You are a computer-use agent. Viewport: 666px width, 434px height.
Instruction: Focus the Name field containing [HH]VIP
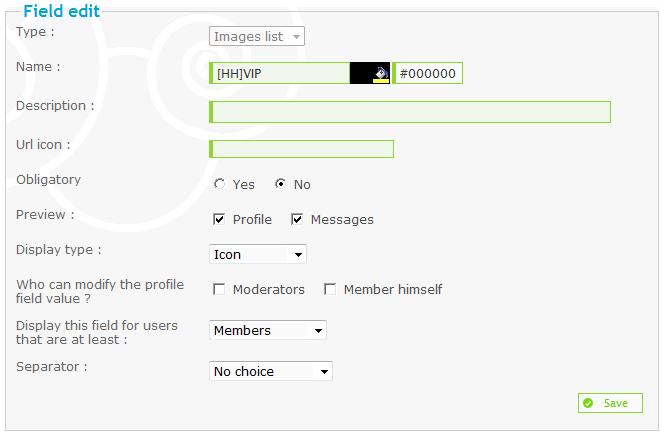279,73
